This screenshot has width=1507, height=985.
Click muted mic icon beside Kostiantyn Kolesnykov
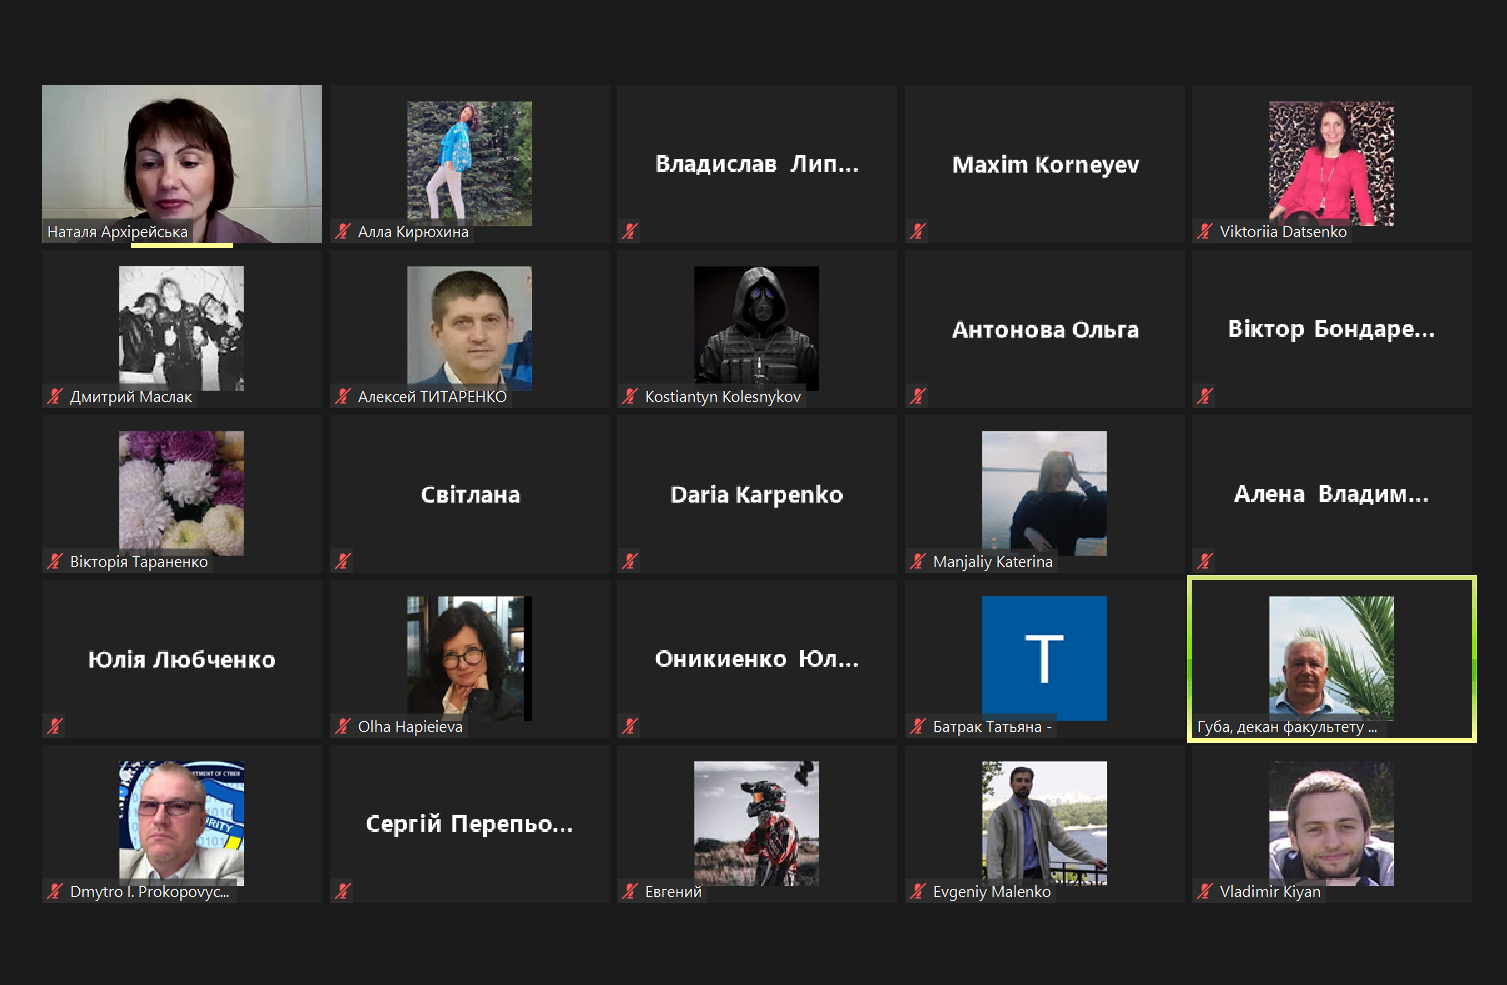coord(630,396)
